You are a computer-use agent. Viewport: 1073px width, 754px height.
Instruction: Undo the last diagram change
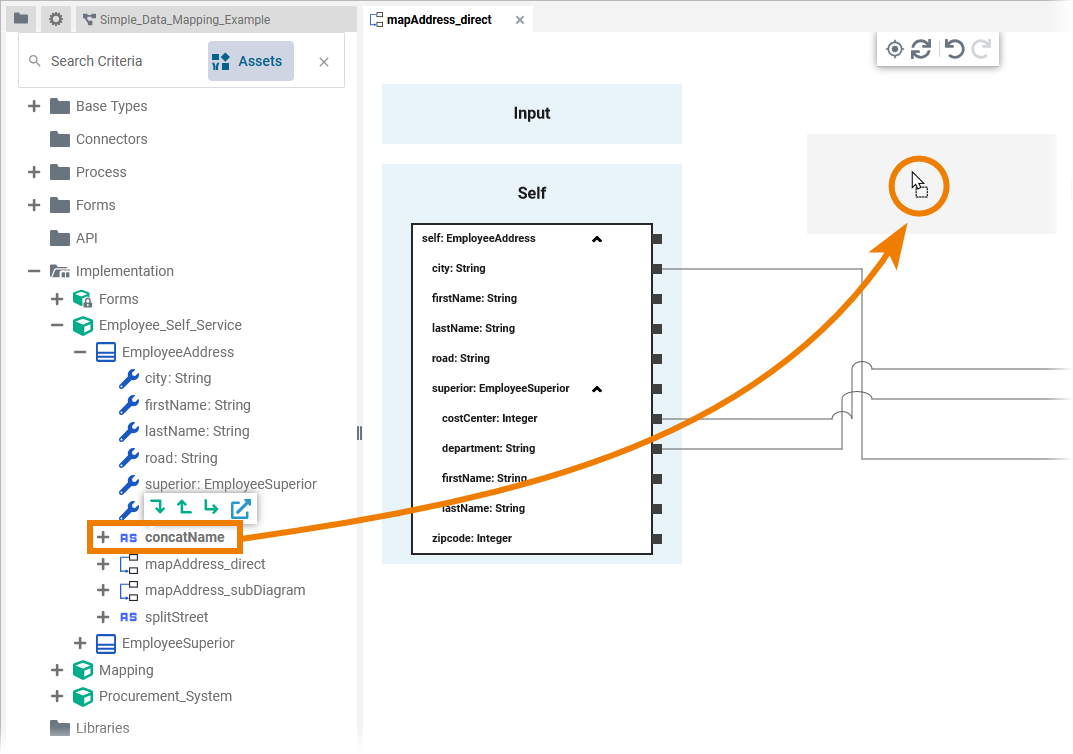[x=954, y=49]
